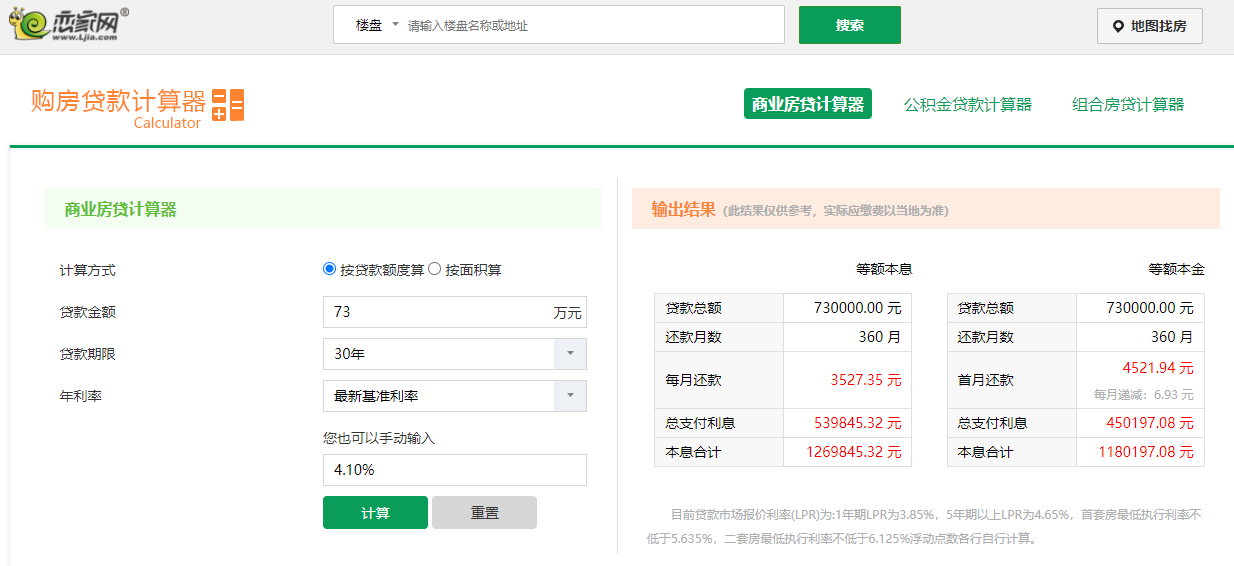1234x566 pixels.
Task: Switch to 组合房贷计算器 tab
Action: click(x=1128, y=104)
